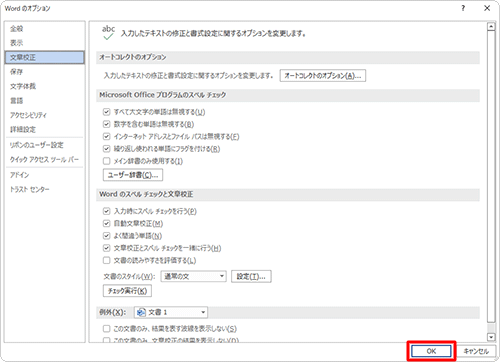Click 設定(T) button

click(251, 276)
